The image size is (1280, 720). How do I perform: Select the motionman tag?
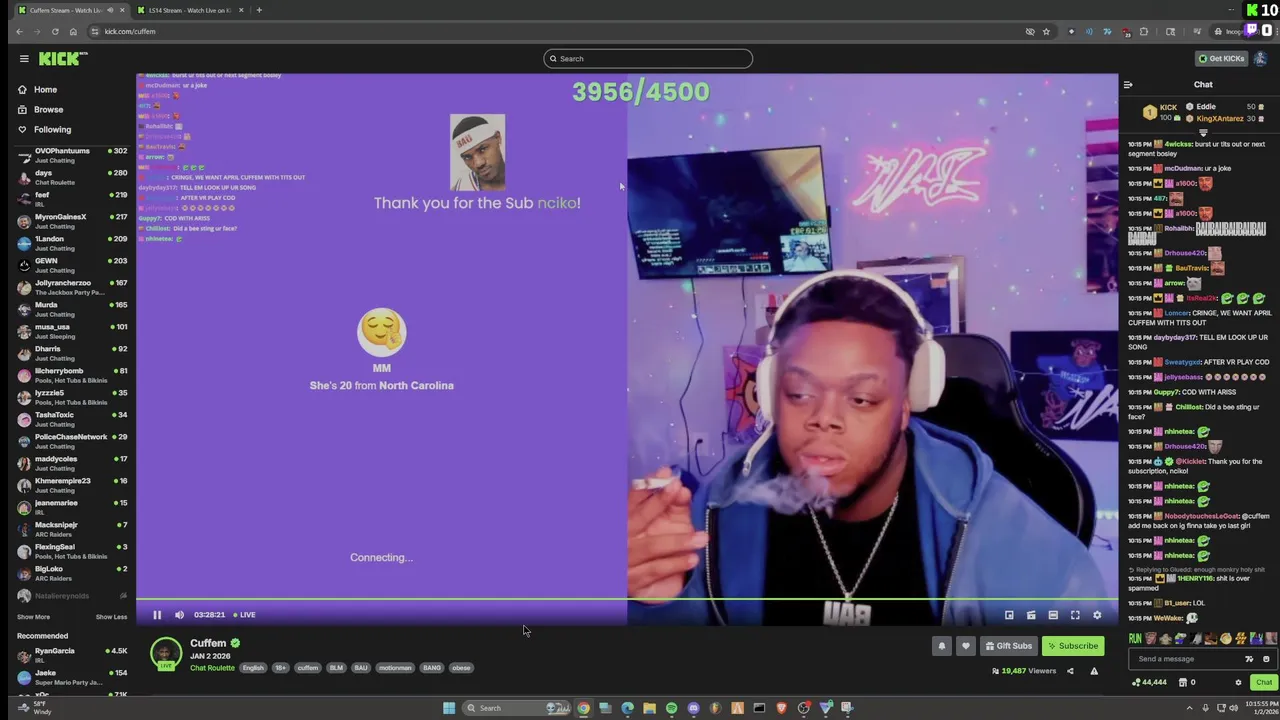(x=395, y=668)
